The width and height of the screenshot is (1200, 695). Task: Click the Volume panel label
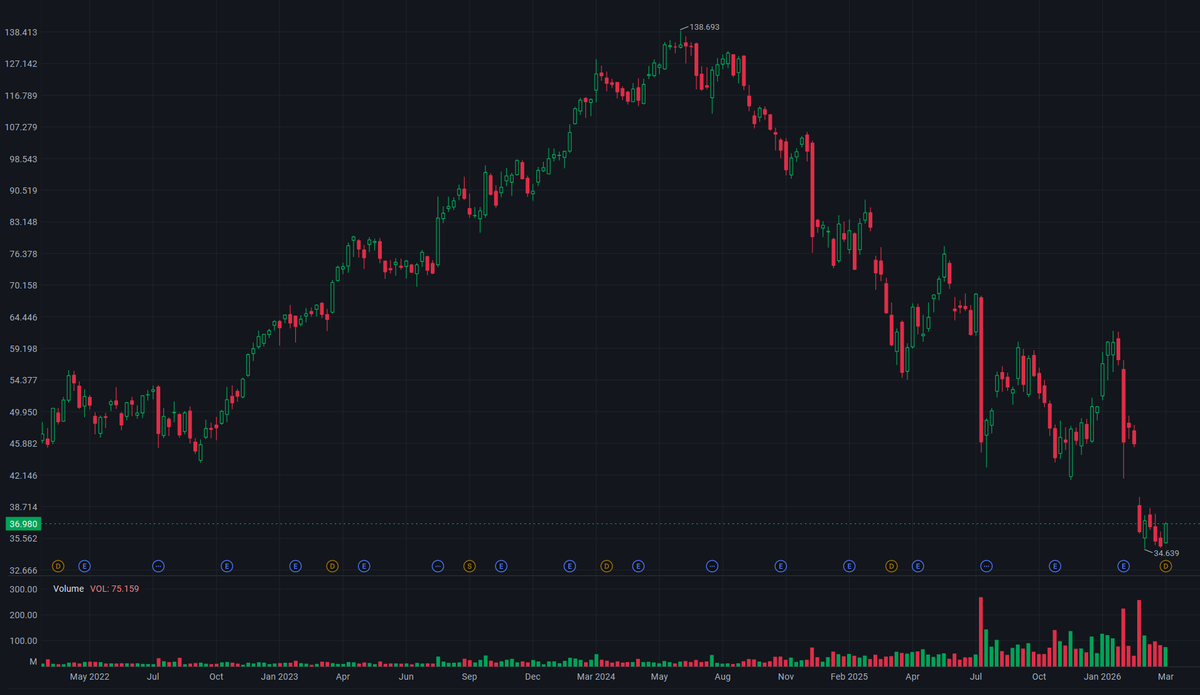pos(68,588)
